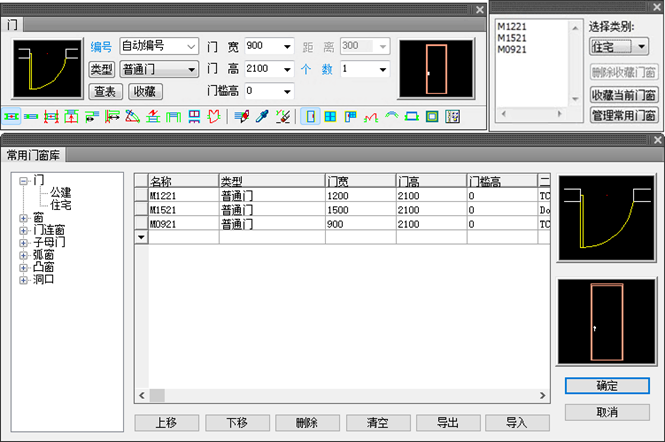Click the 确定 confirm button
665x442 pixels.
607,386
